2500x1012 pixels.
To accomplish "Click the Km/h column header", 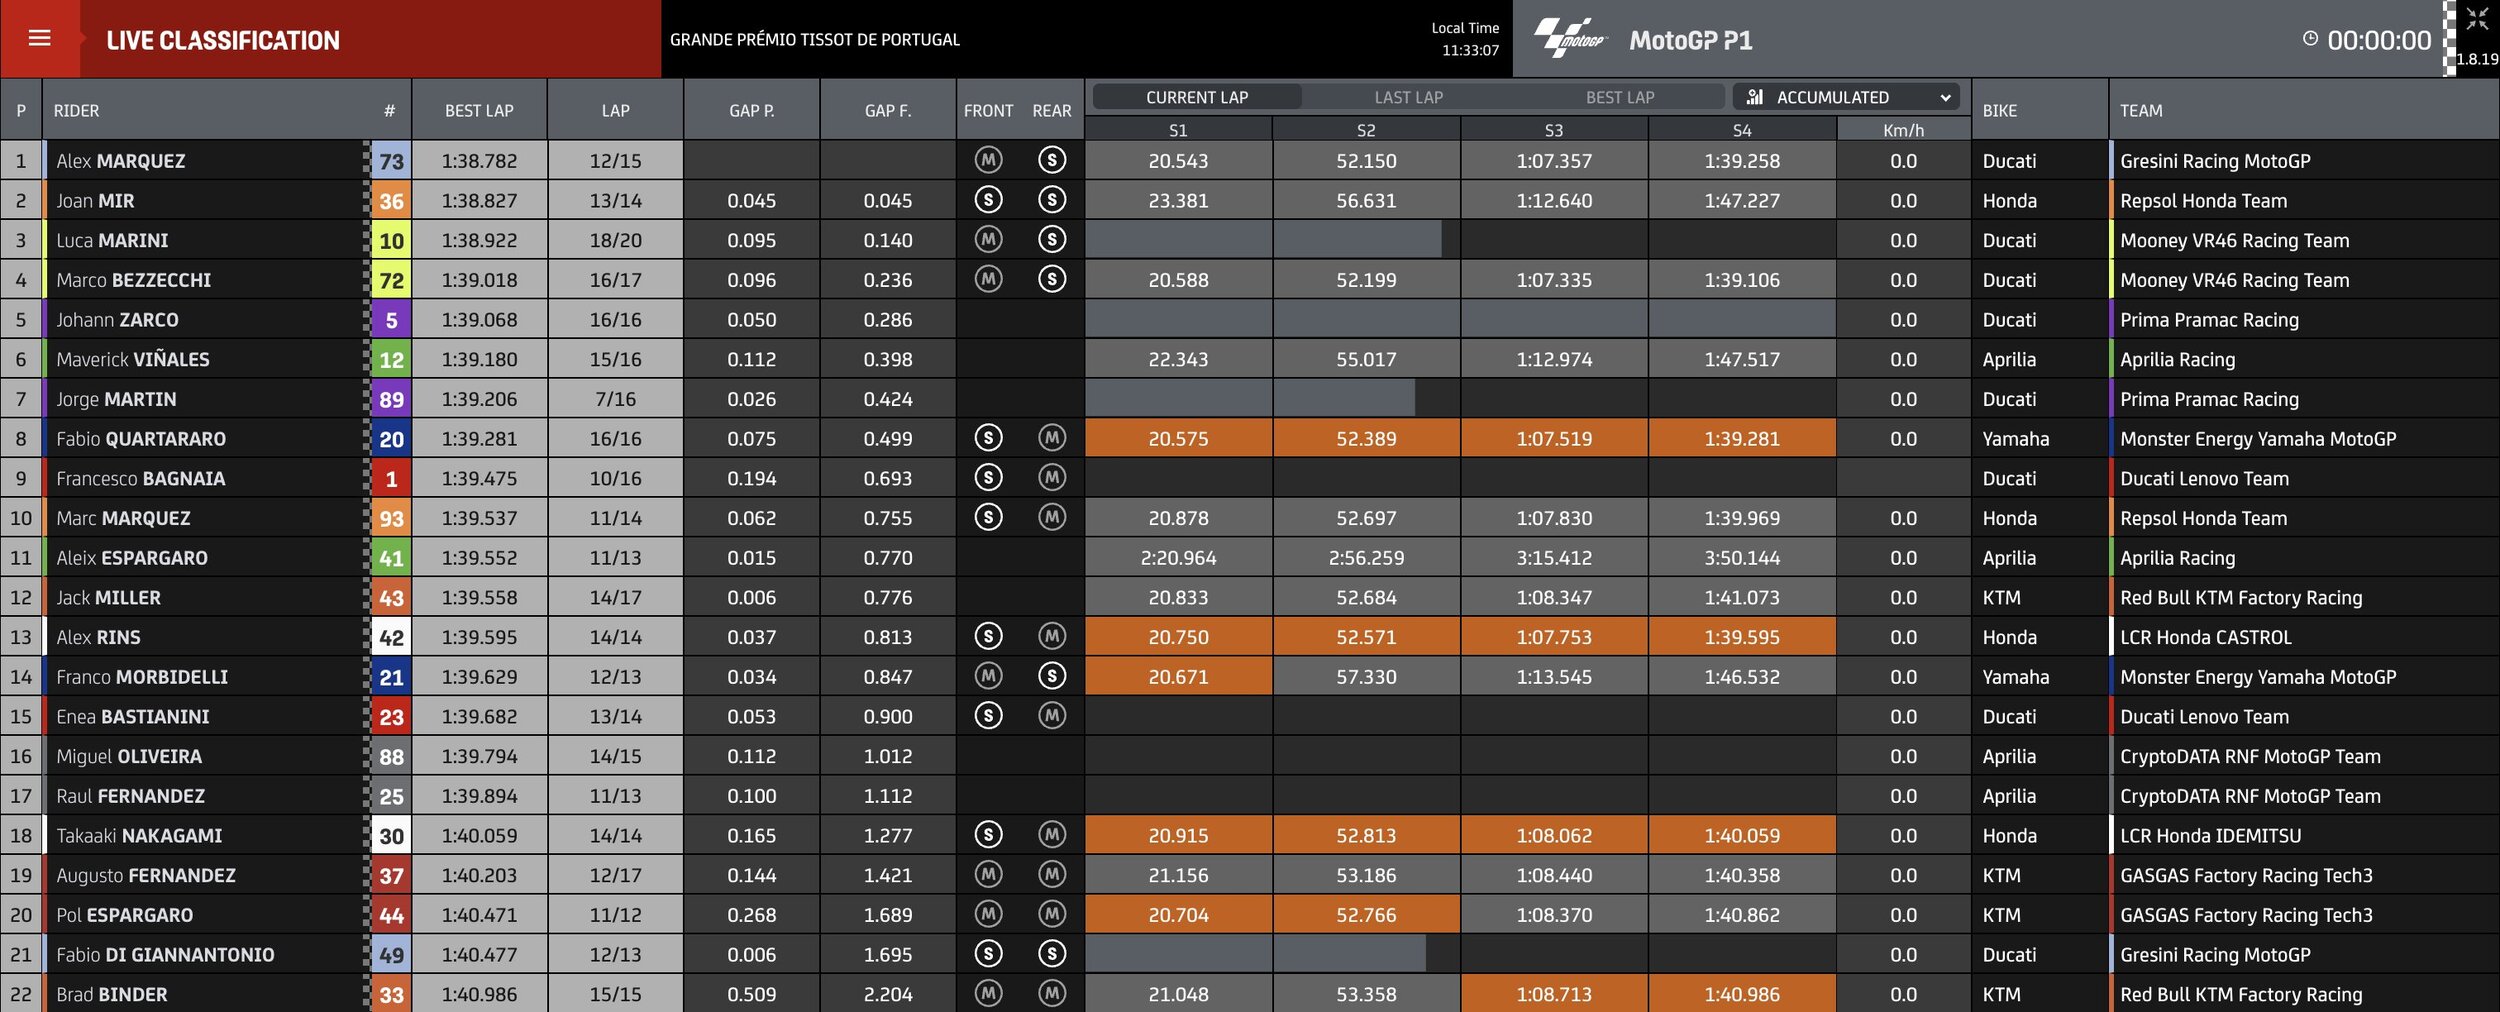I will click(1903, 130).
